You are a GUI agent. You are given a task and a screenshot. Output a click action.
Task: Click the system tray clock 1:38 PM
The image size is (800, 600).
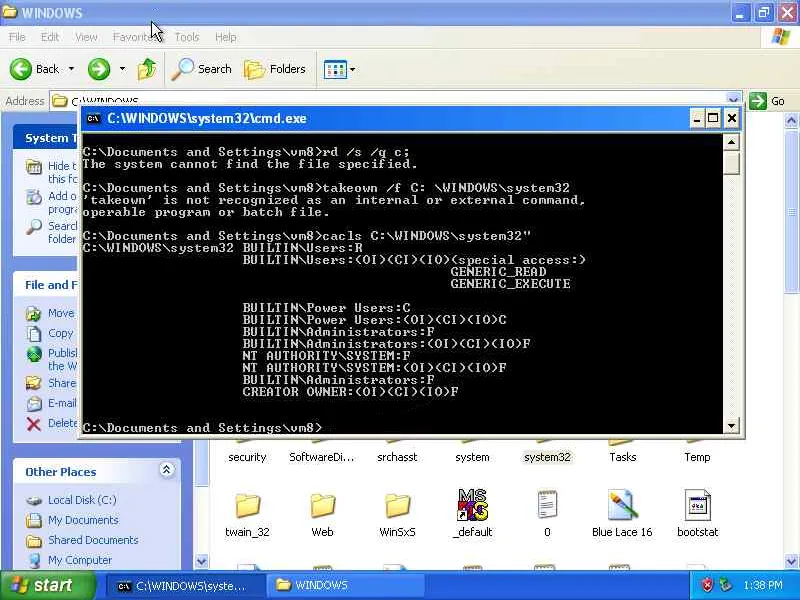(763, 585)
